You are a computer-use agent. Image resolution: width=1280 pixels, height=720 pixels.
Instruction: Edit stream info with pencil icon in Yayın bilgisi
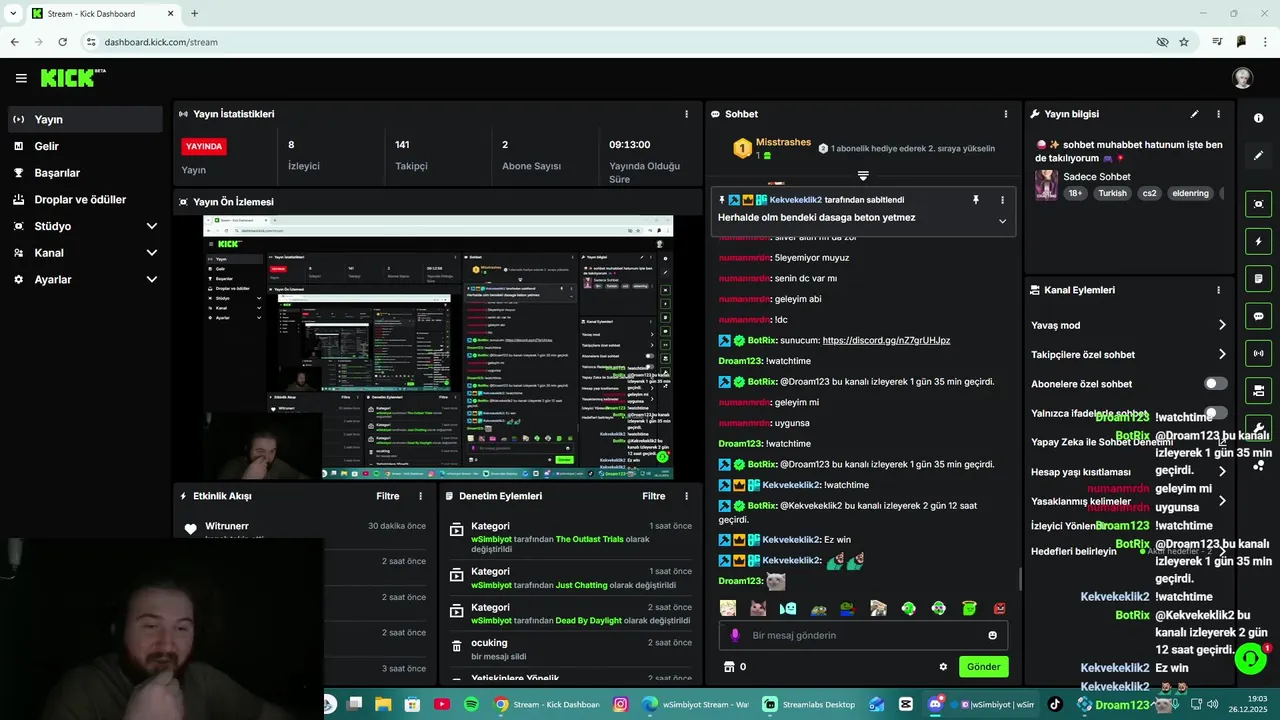point(1194,114)
